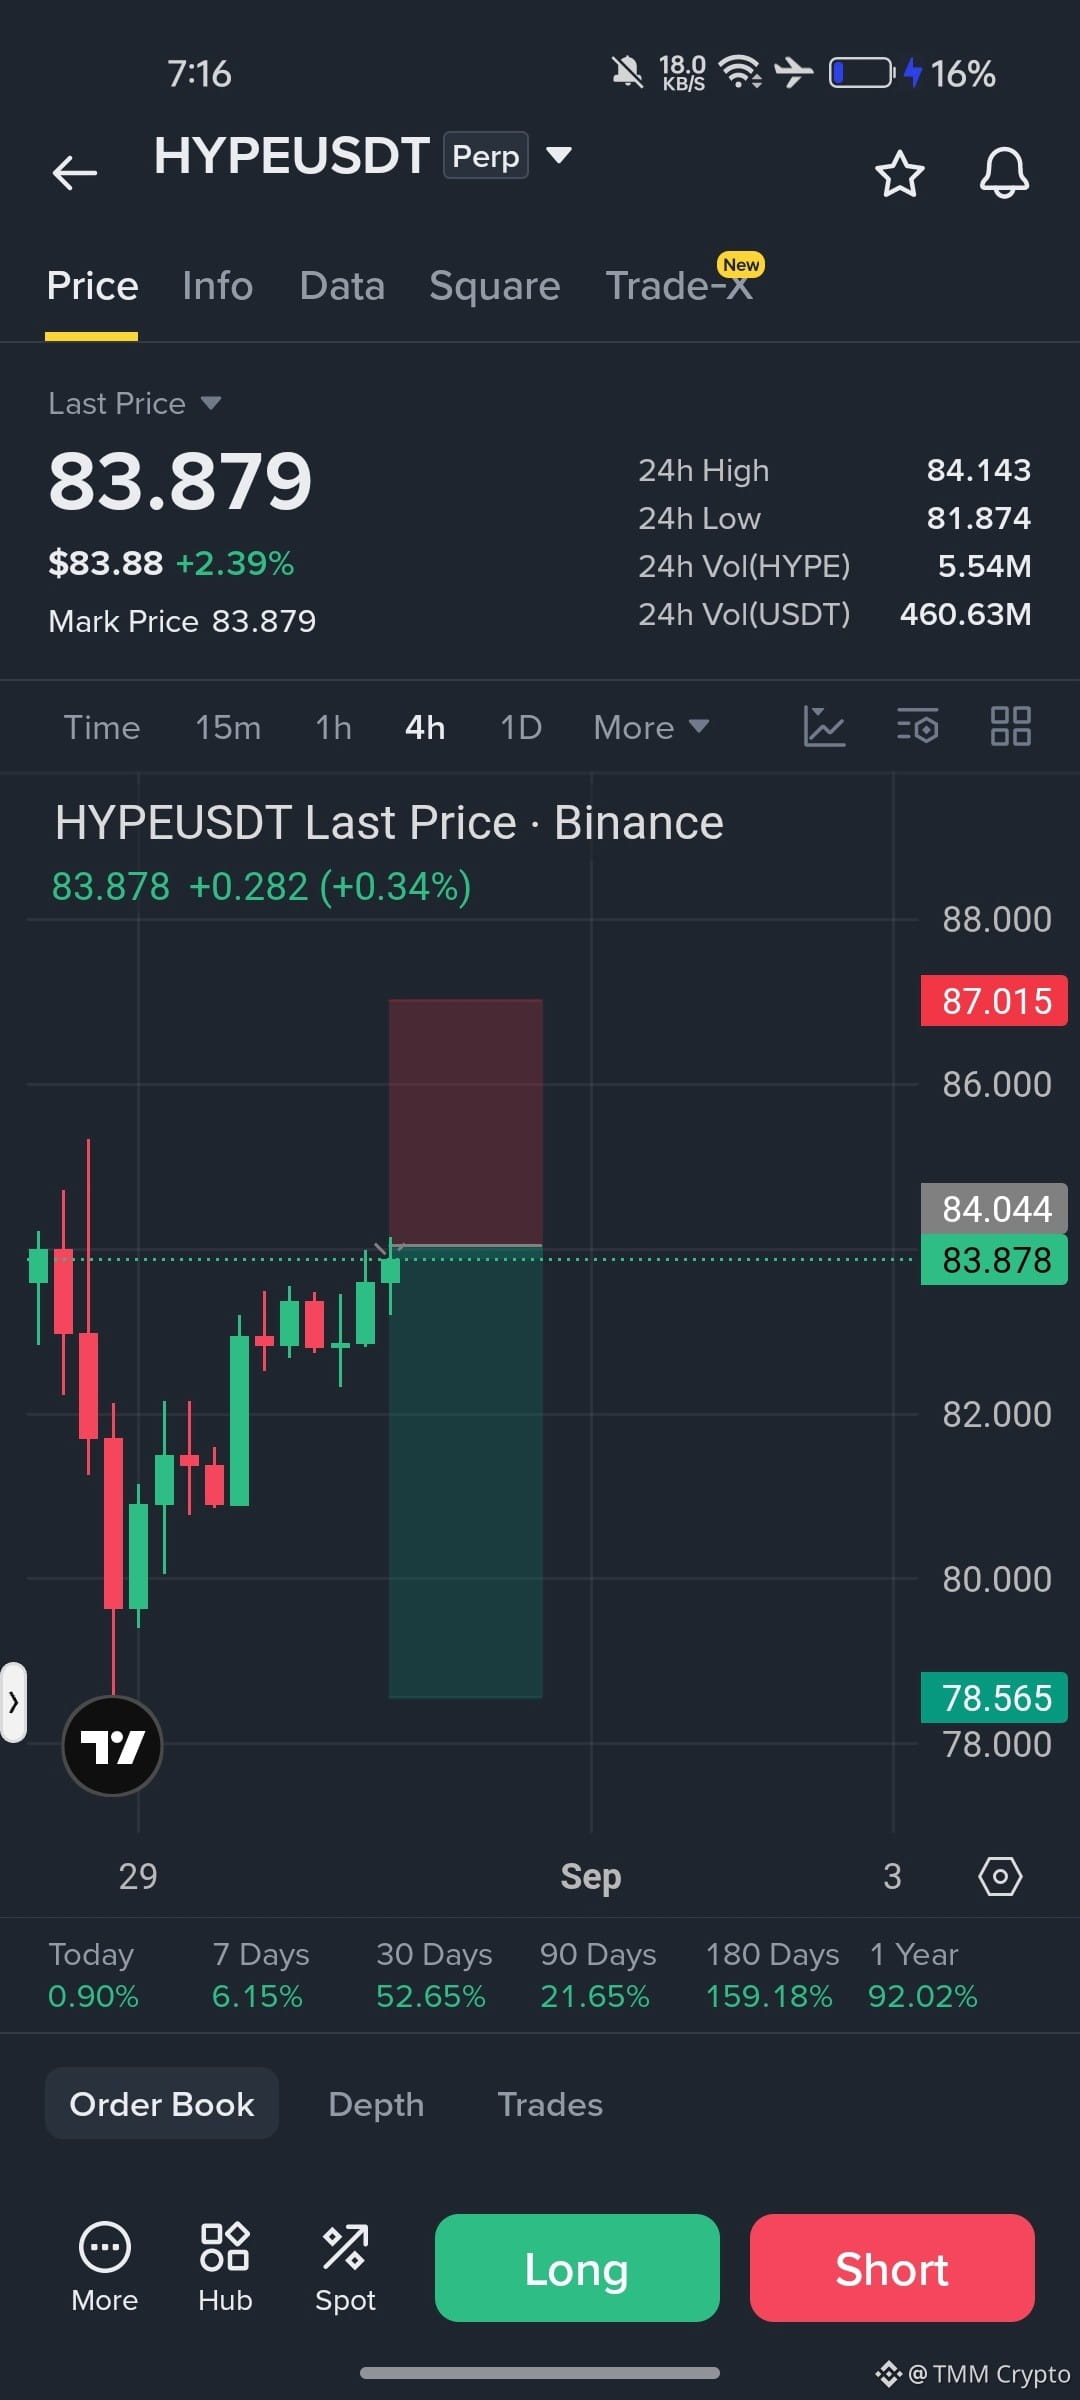1080x2400 pixels.
Task: Select the 1h timeframe
Action: (333, 727)
